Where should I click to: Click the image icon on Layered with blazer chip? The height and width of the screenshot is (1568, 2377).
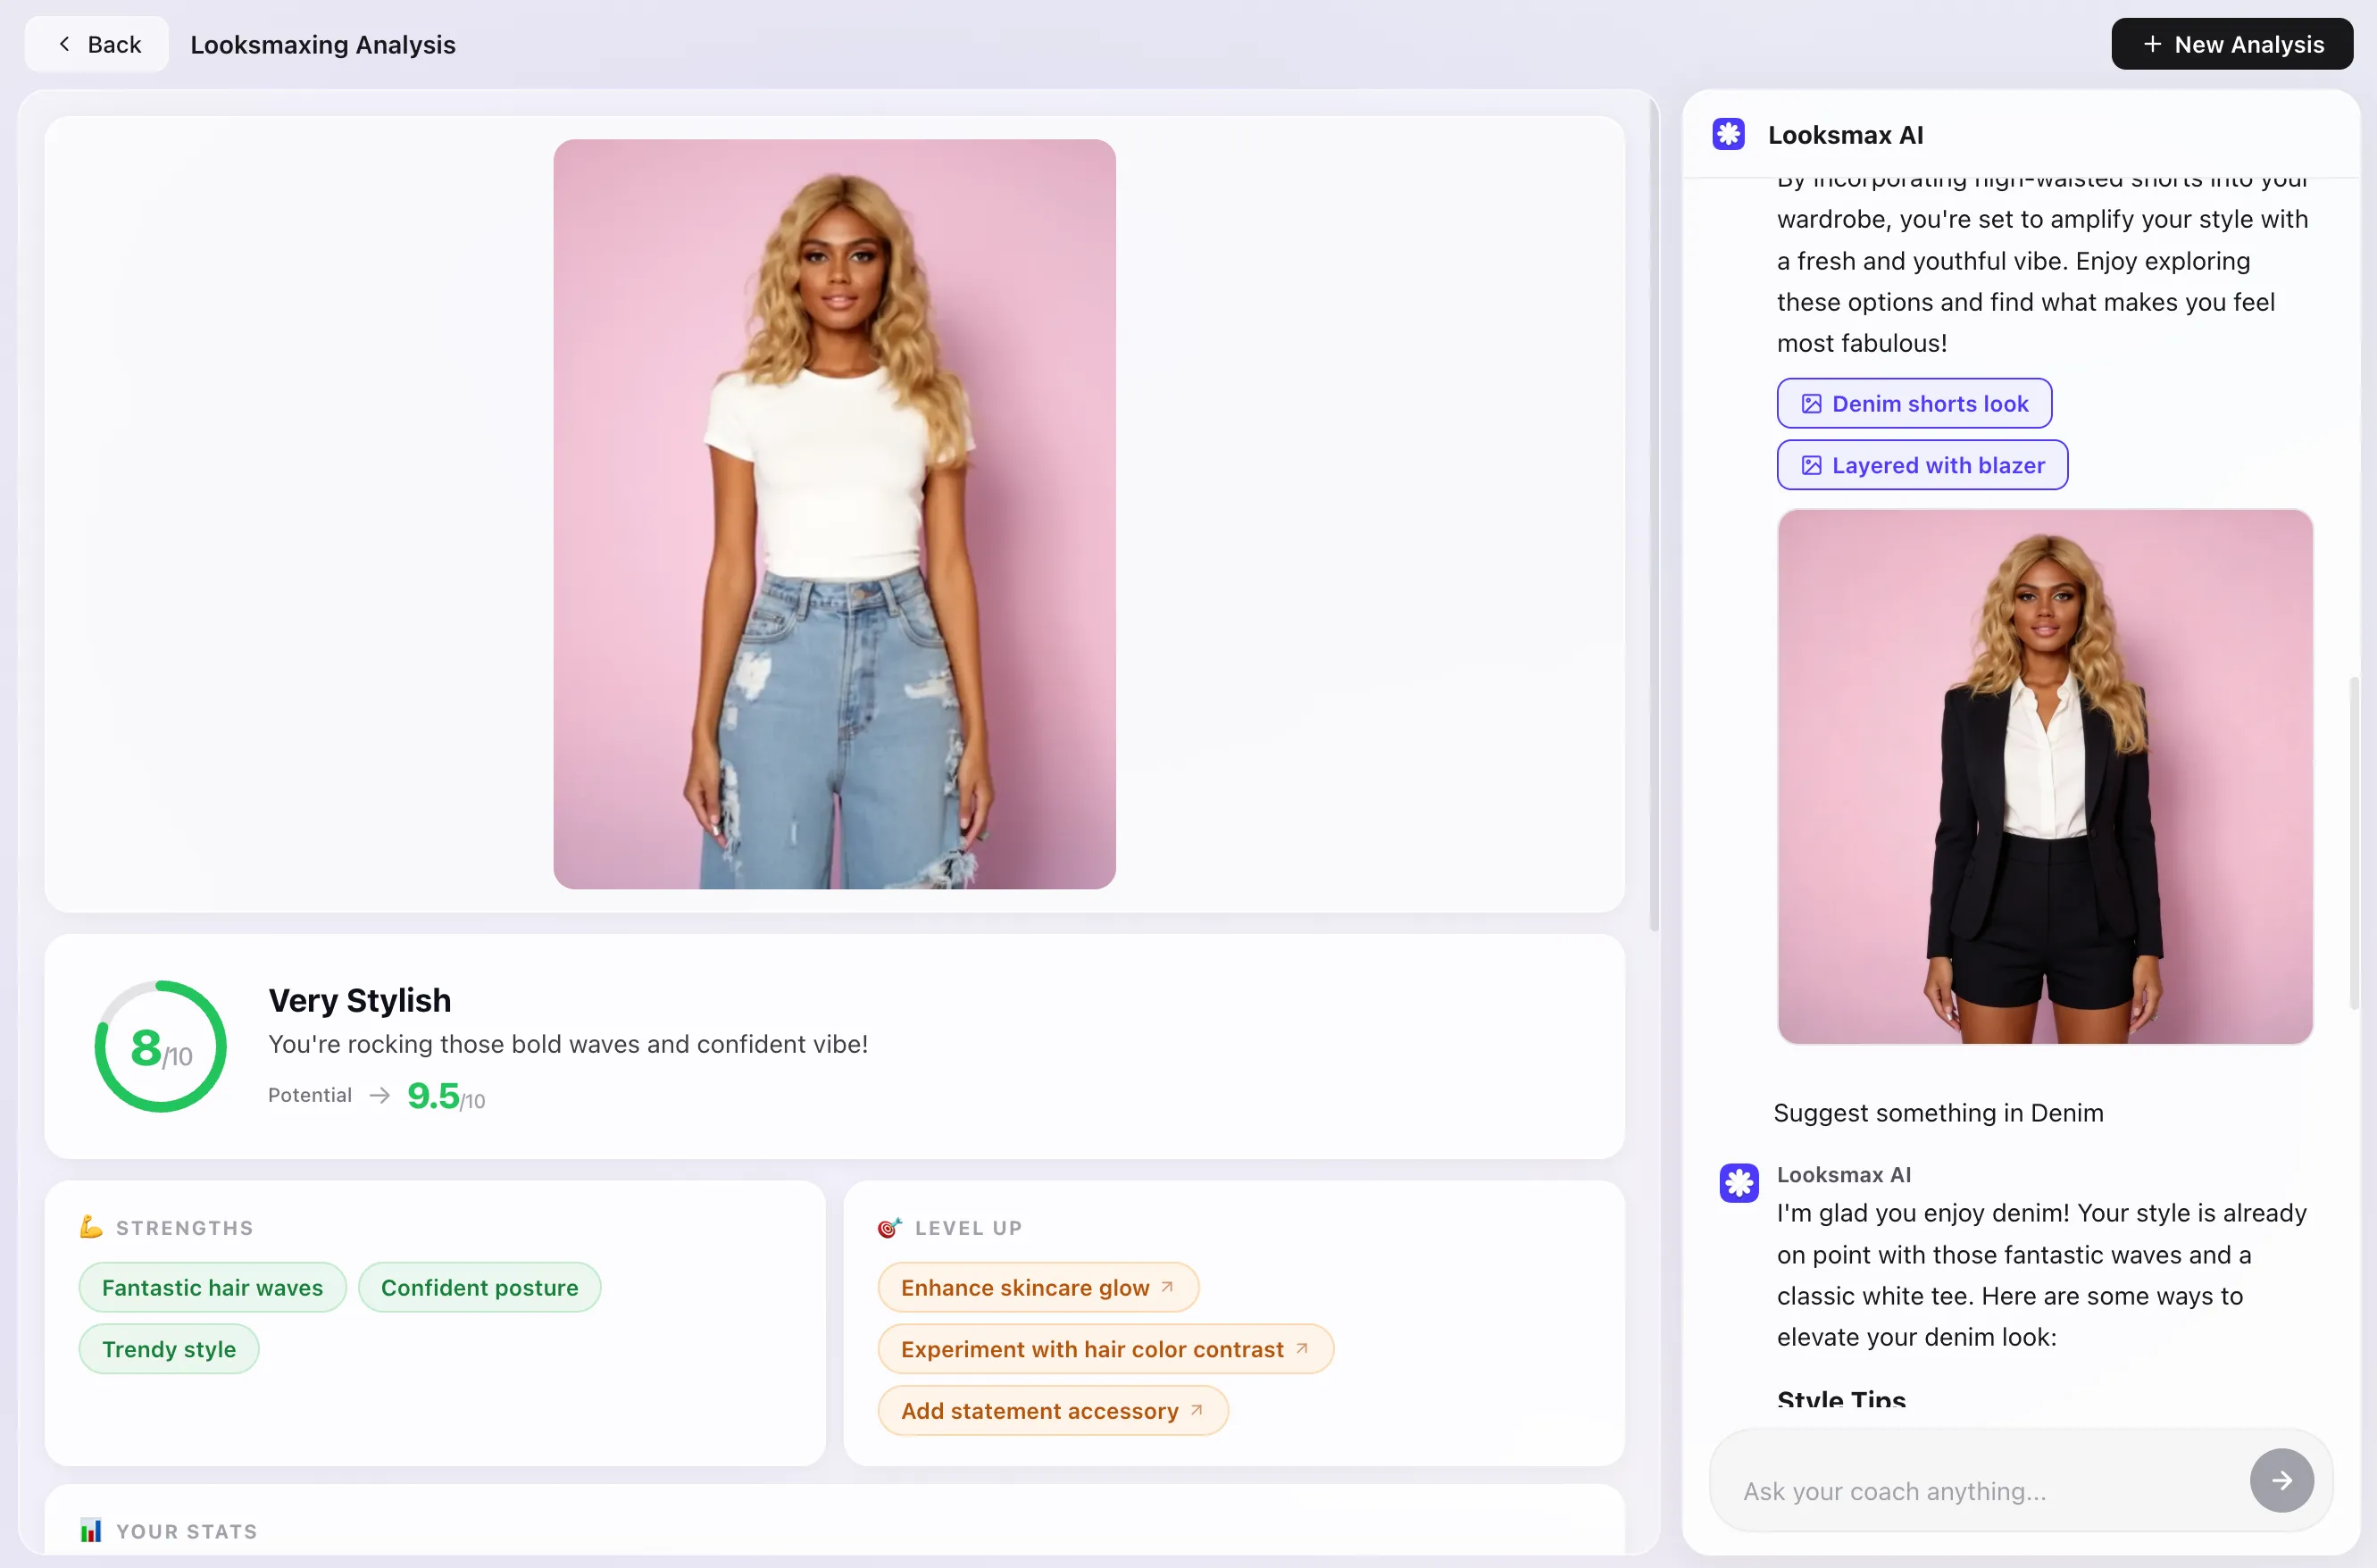tap(1811, 465)
